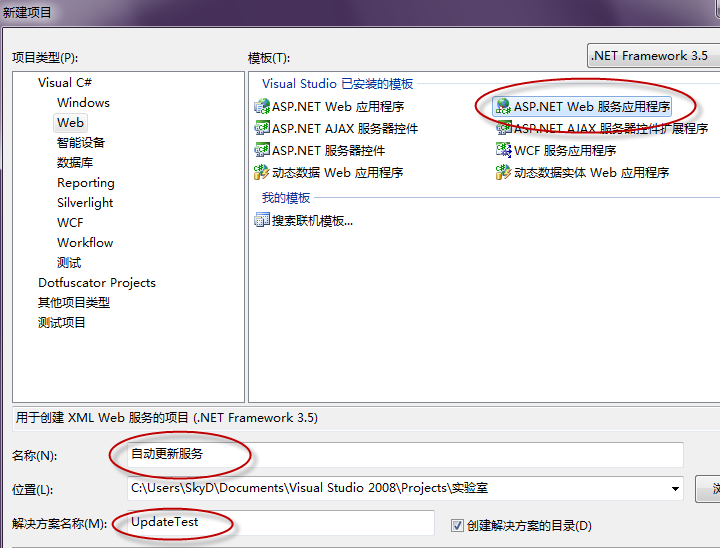
Task: Select the ASP.NET AJAX 服务器控件 template icon
Action: 262,128
